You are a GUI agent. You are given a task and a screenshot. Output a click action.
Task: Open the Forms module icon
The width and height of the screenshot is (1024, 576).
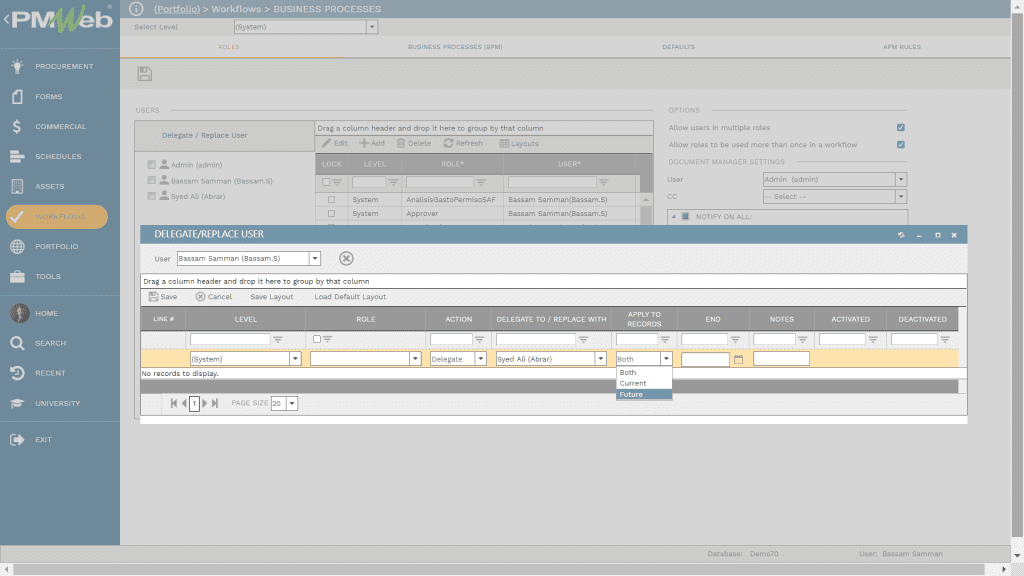click(18, 97)
